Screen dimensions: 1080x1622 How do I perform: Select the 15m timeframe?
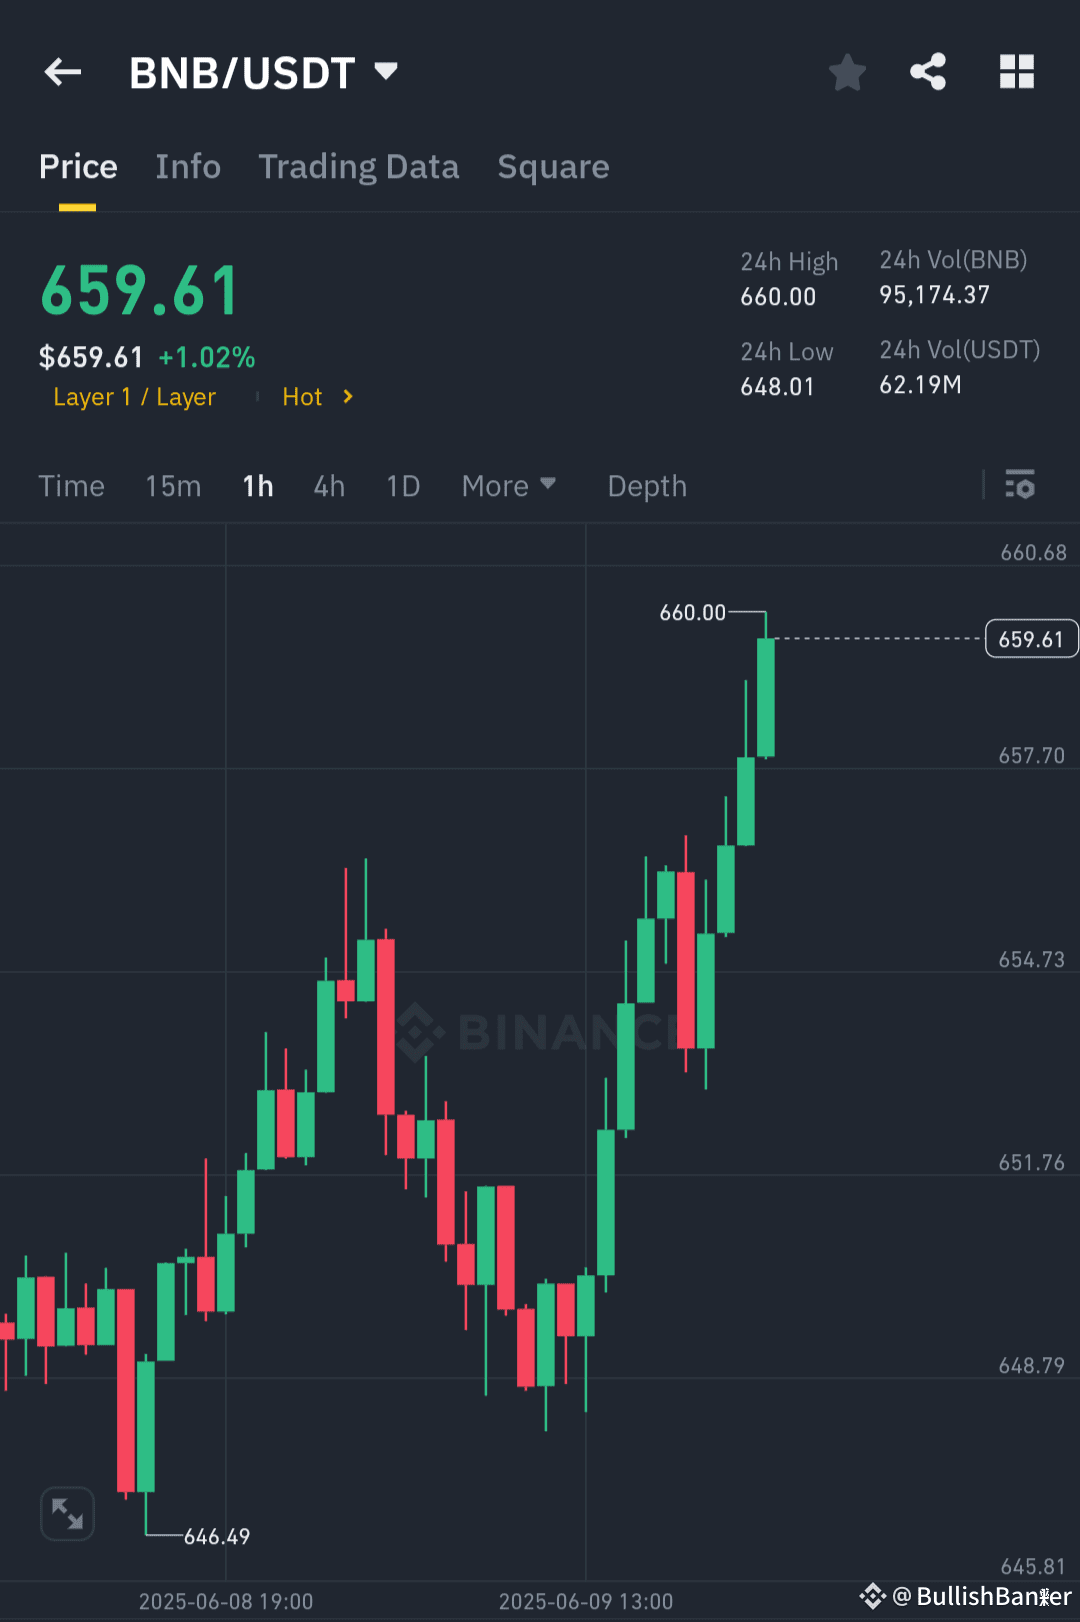tap(172, 485)
